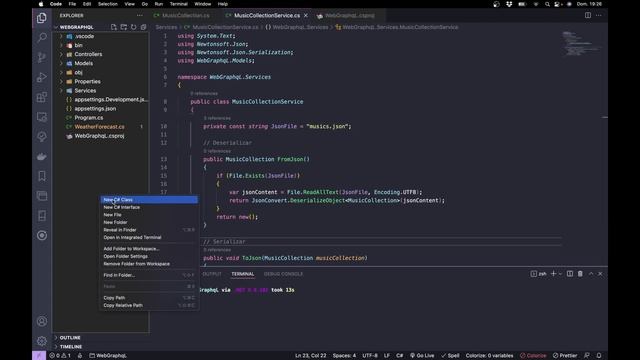The image size is (640, 360).
Task: Click Go Live in status bar
Action: [x=422, y=356]
